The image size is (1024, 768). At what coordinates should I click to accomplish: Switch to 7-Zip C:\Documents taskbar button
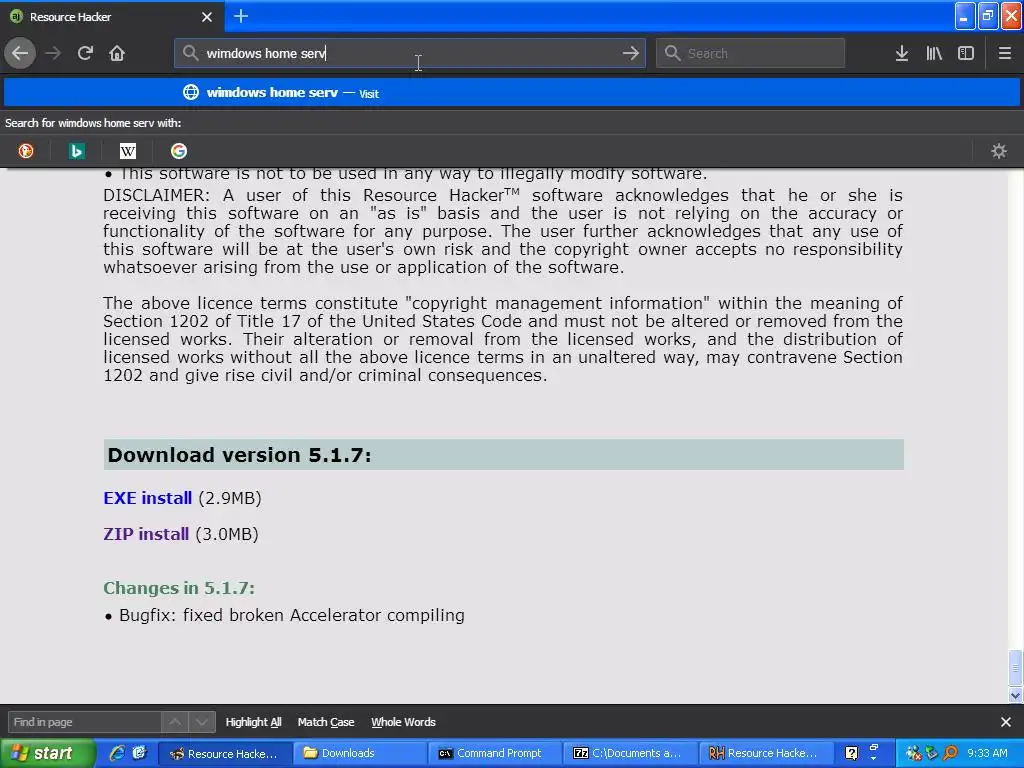[628, 754]
